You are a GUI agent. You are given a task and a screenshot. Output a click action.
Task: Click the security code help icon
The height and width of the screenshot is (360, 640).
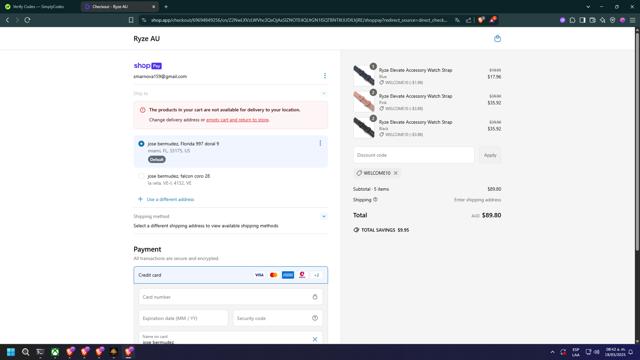coord(315,318)
